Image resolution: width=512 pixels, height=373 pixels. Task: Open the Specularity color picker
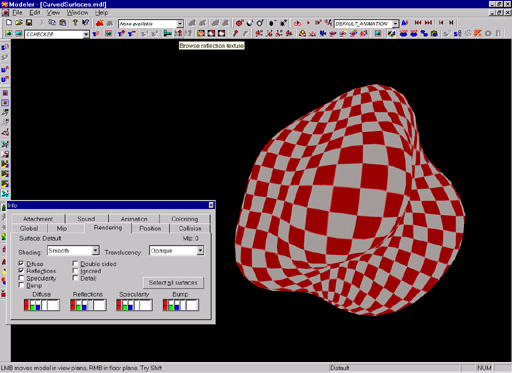[134, 305]
